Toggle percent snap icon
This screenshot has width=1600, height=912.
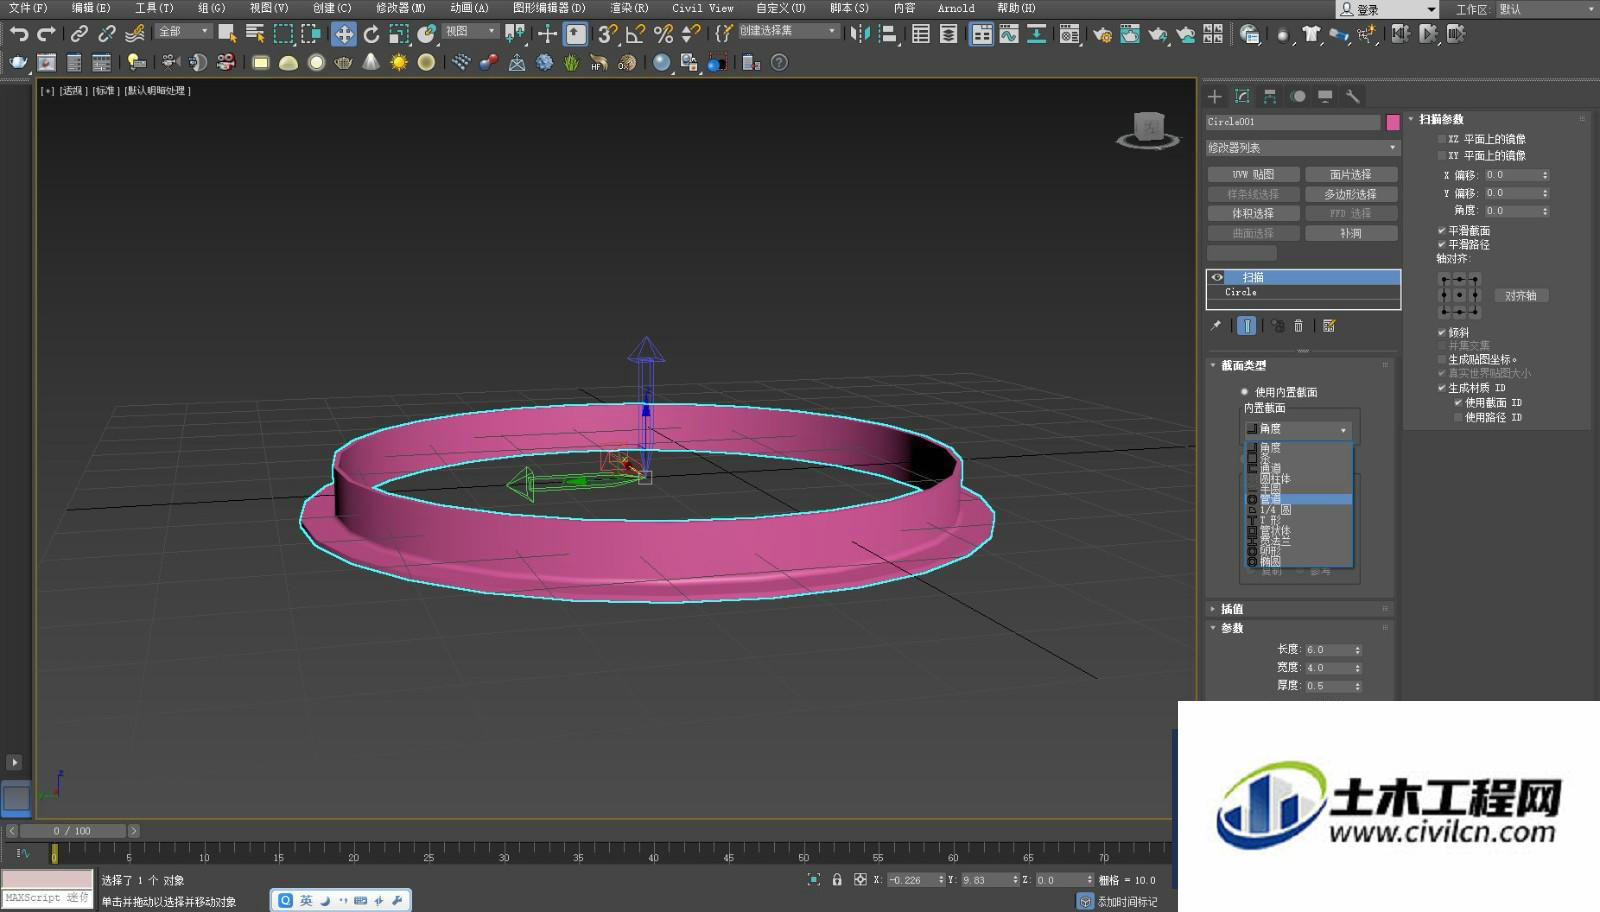(663, 34)
